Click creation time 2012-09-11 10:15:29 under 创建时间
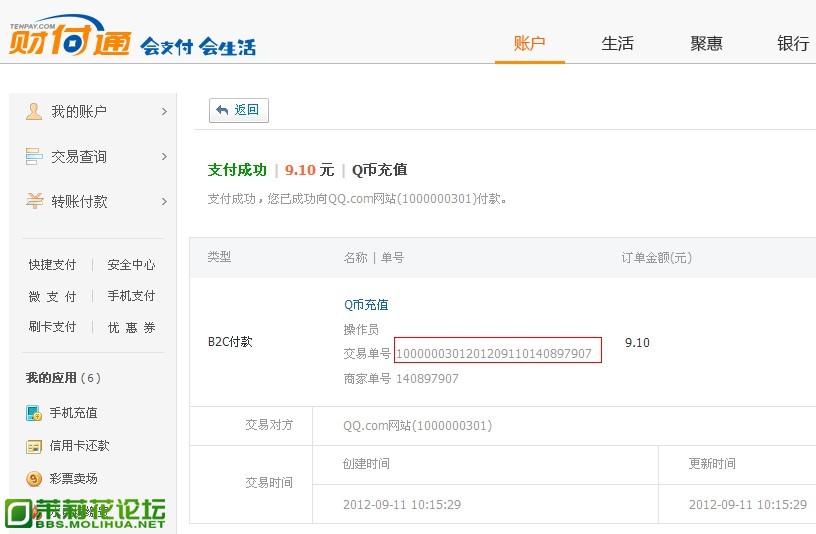Screen dimensions: 816x534 [402, 504]
